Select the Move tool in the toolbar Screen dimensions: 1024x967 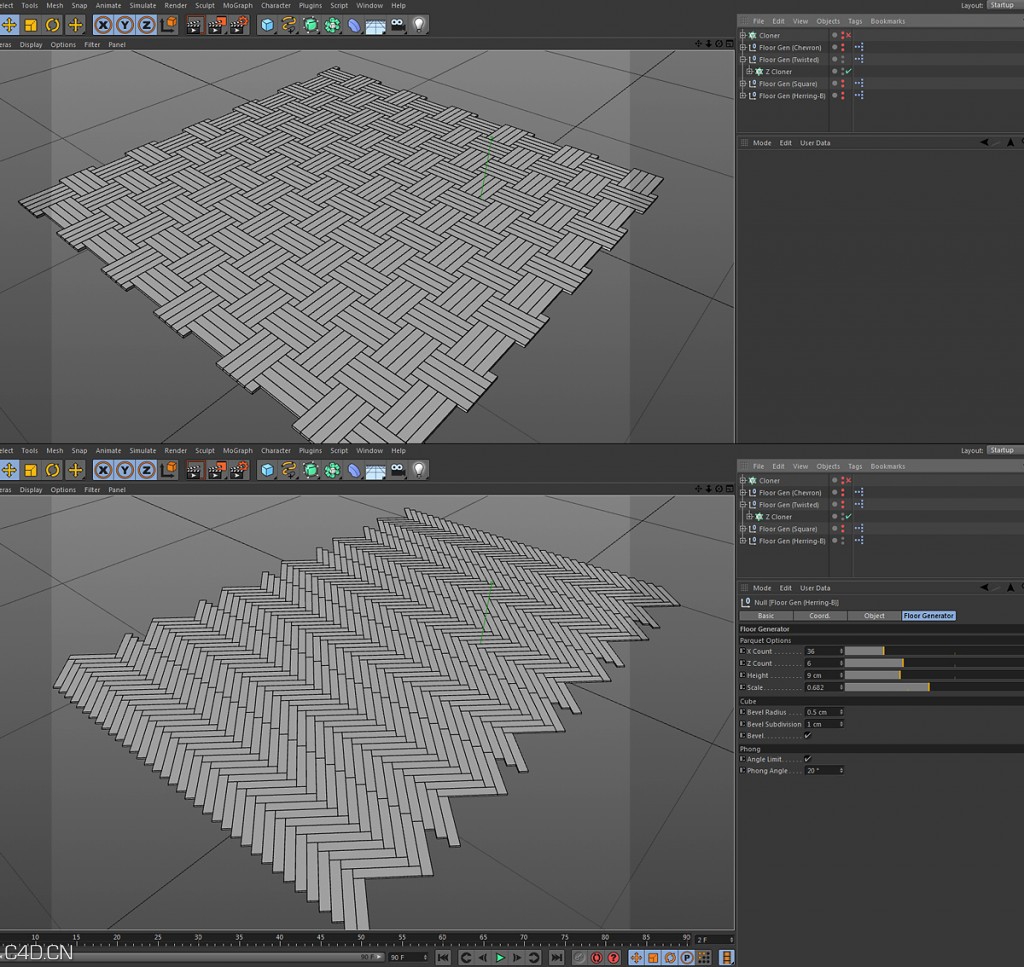coord(9,25)
